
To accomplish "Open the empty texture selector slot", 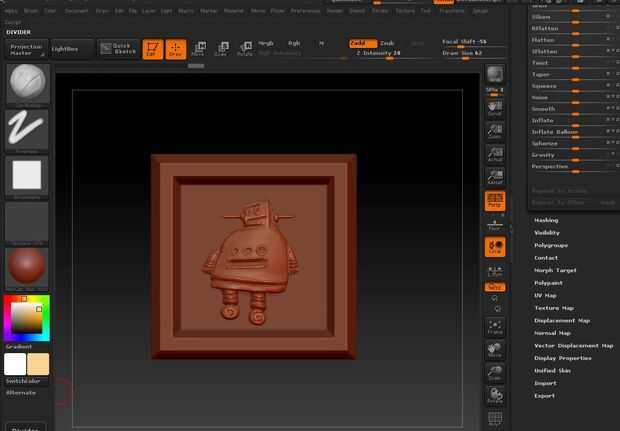I will [x=27, y=221].
